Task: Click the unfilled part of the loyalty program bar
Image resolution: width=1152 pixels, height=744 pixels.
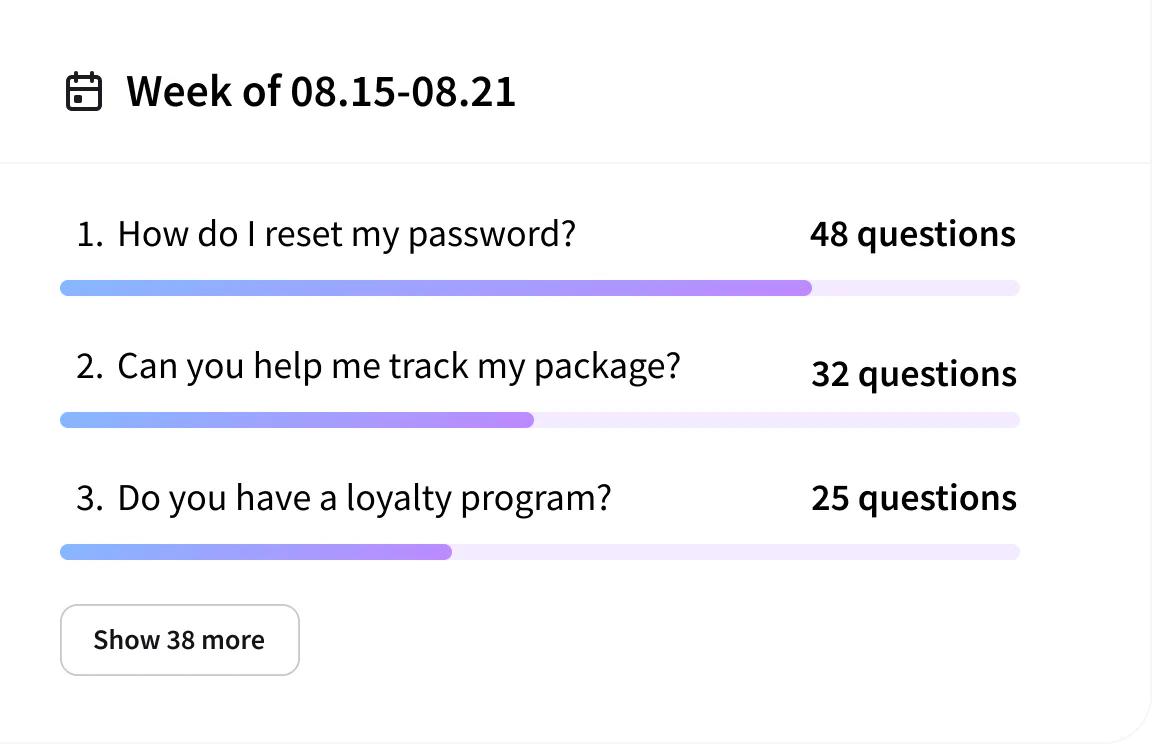Action: [x=735, y=552]
